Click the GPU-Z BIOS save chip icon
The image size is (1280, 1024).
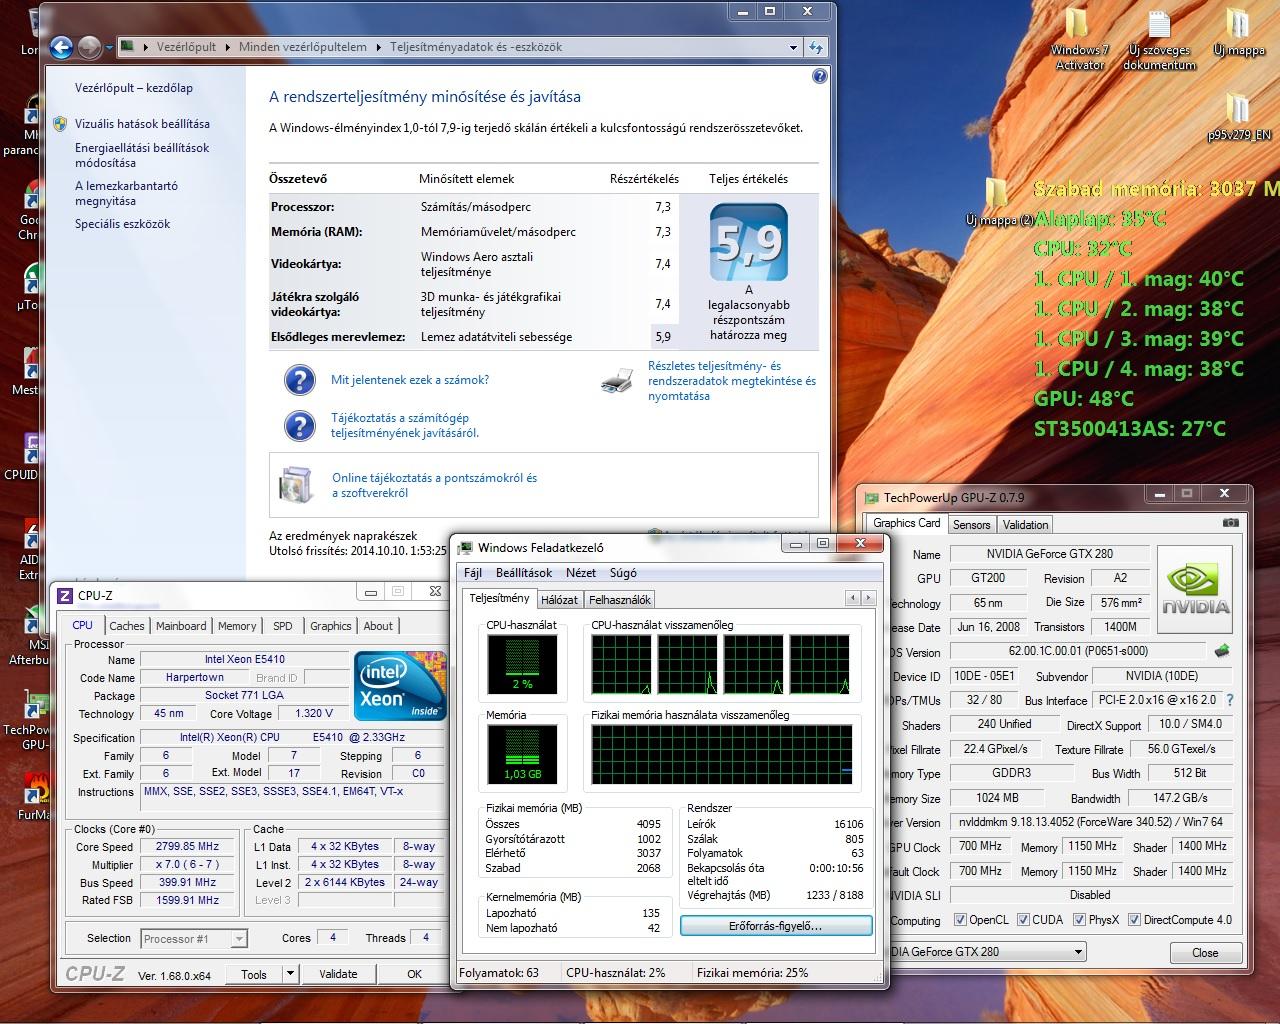(1221, 651)
